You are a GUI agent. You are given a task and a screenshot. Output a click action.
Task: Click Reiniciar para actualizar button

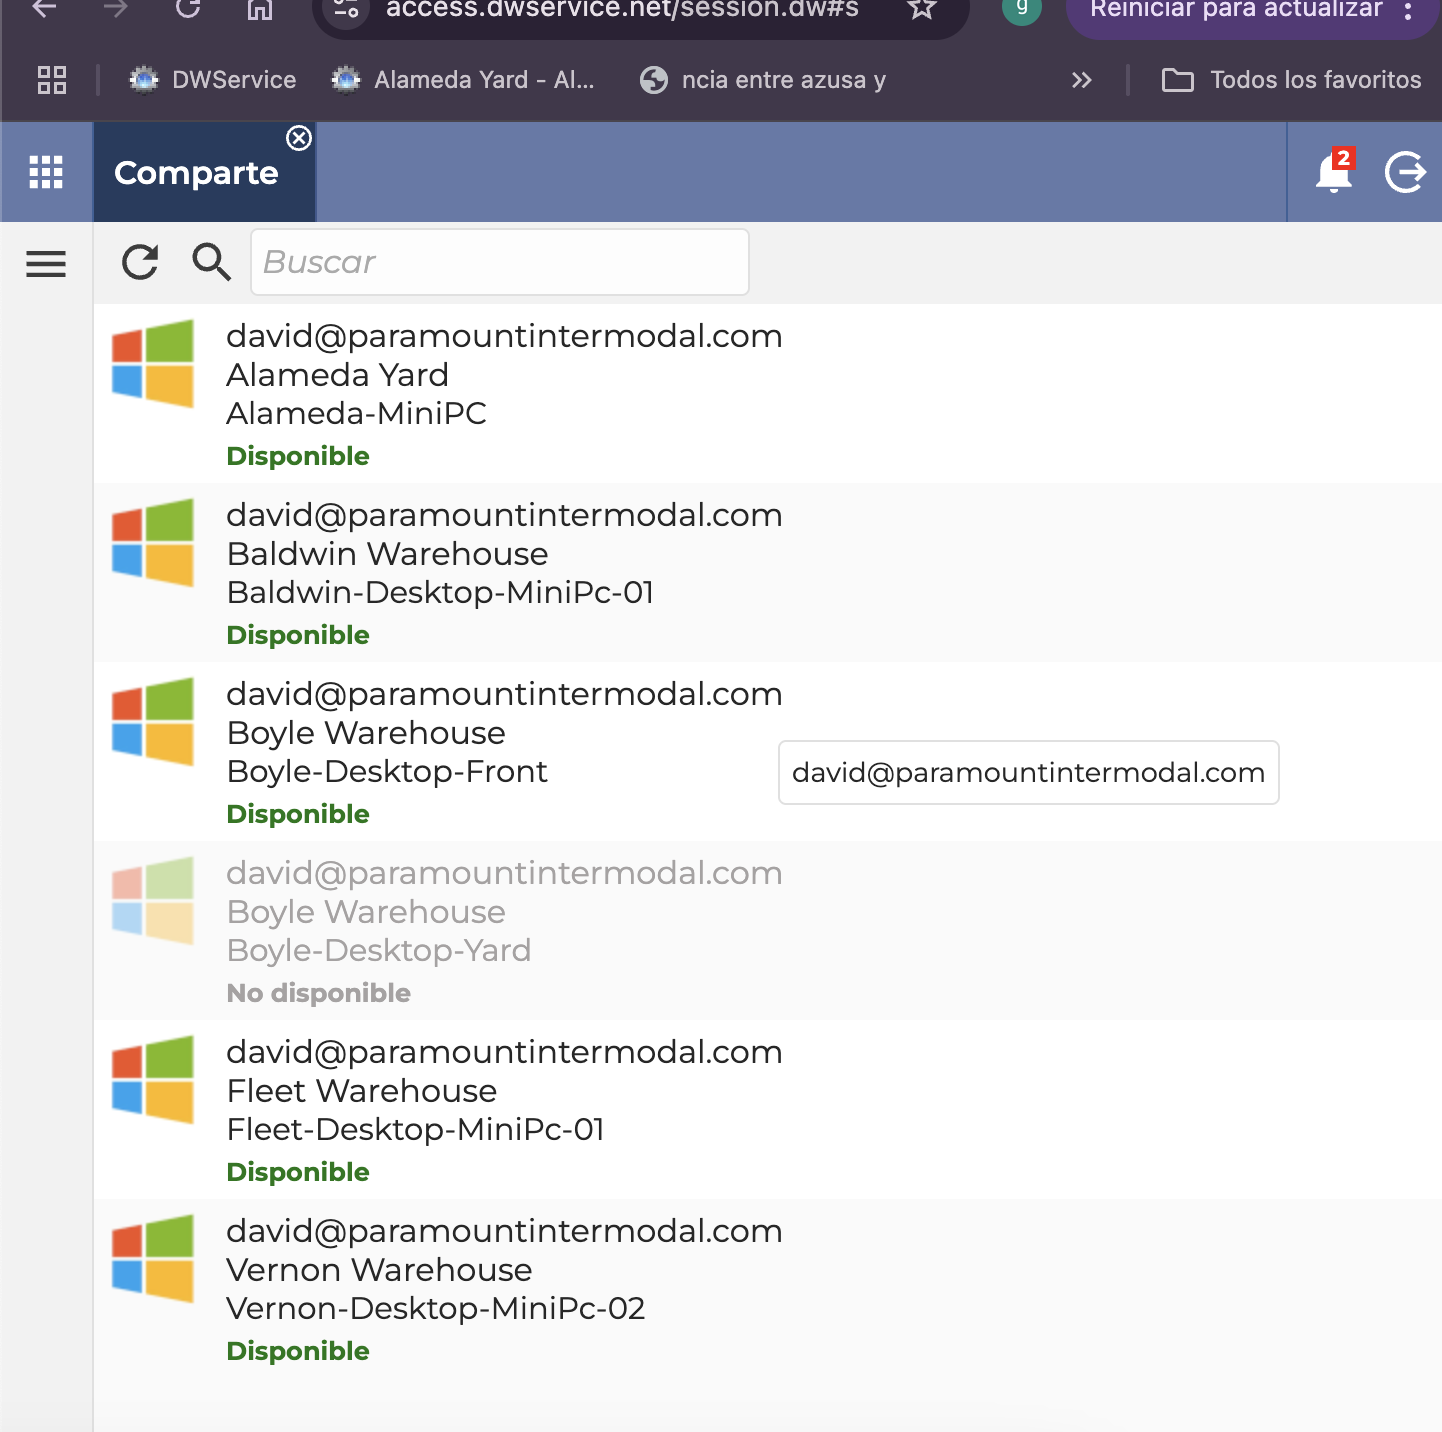coord(1236,10)
